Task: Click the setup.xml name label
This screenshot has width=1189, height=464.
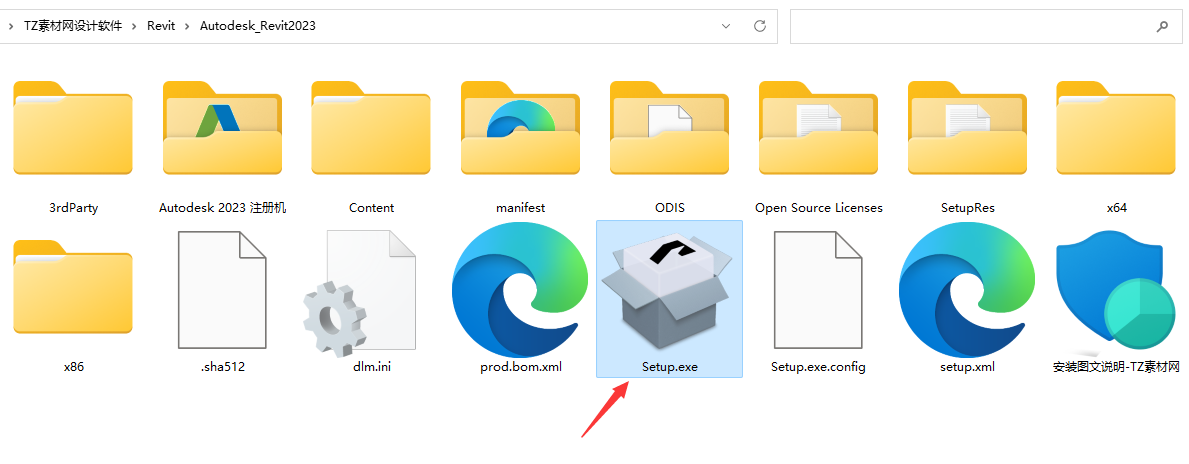Action: [967, 367]
